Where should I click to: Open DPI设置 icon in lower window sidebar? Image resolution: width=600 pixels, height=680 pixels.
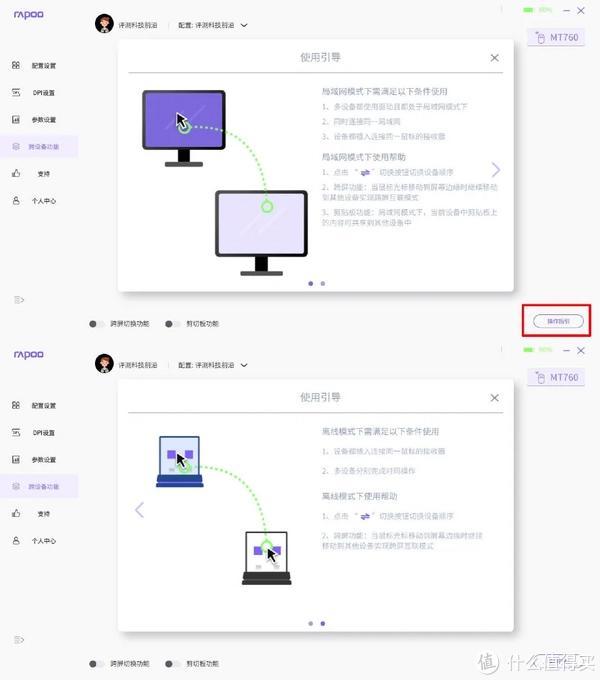16,432
